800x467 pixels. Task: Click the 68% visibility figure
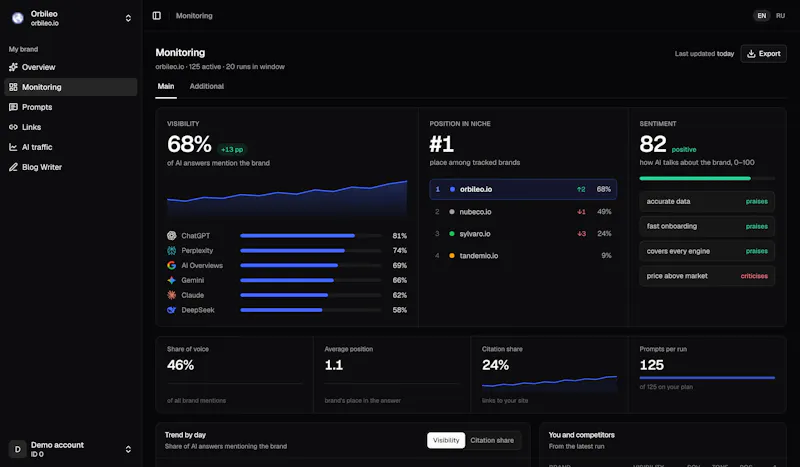click(189, 144)
